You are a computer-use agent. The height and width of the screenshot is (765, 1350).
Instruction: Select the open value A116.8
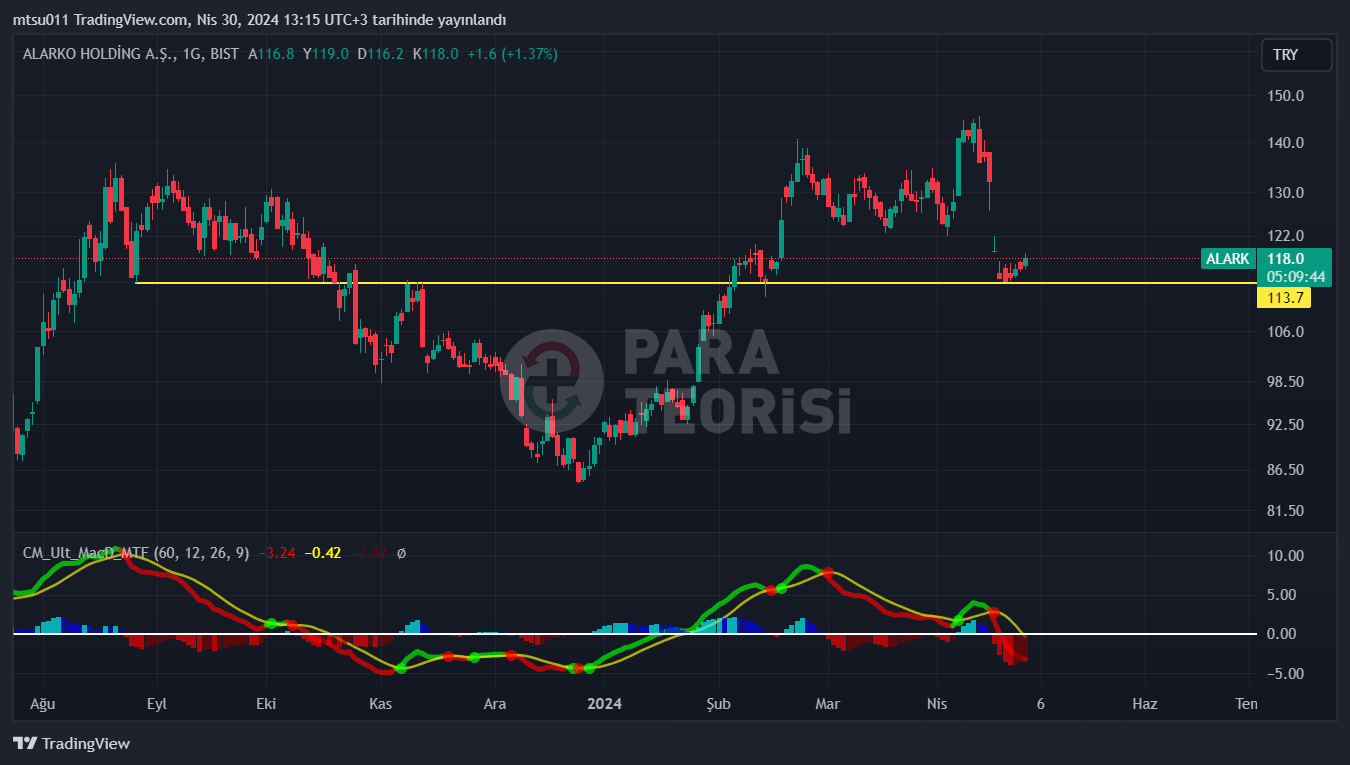[x=272, y=54]
